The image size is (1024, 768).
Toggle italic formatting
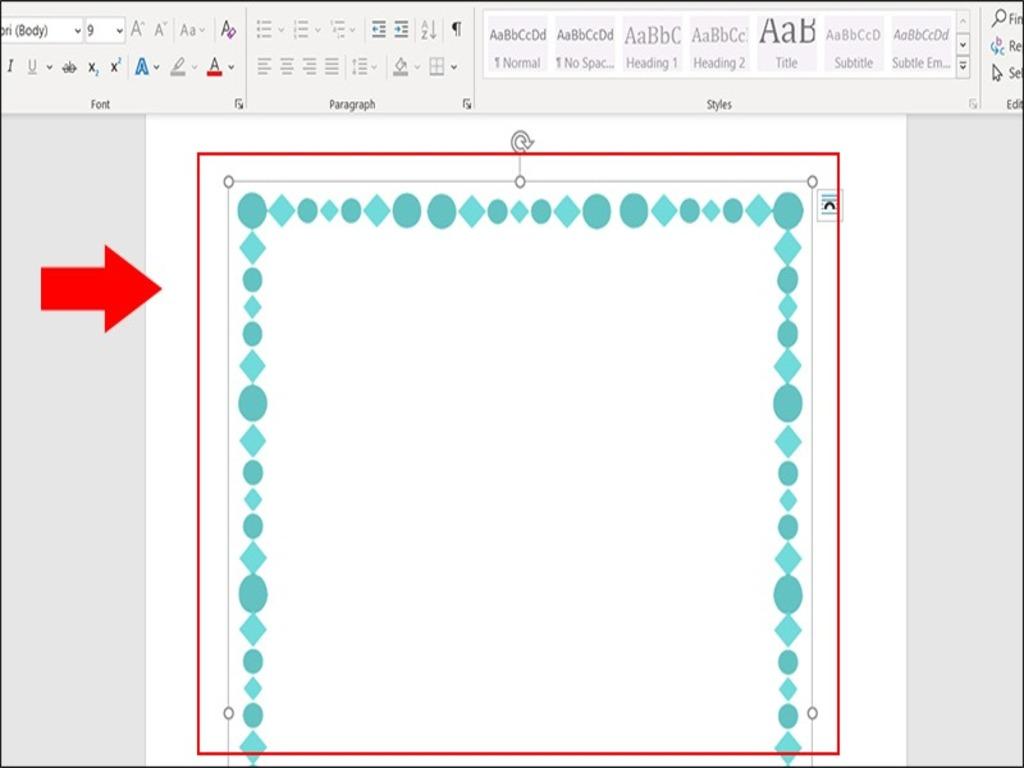10,67
